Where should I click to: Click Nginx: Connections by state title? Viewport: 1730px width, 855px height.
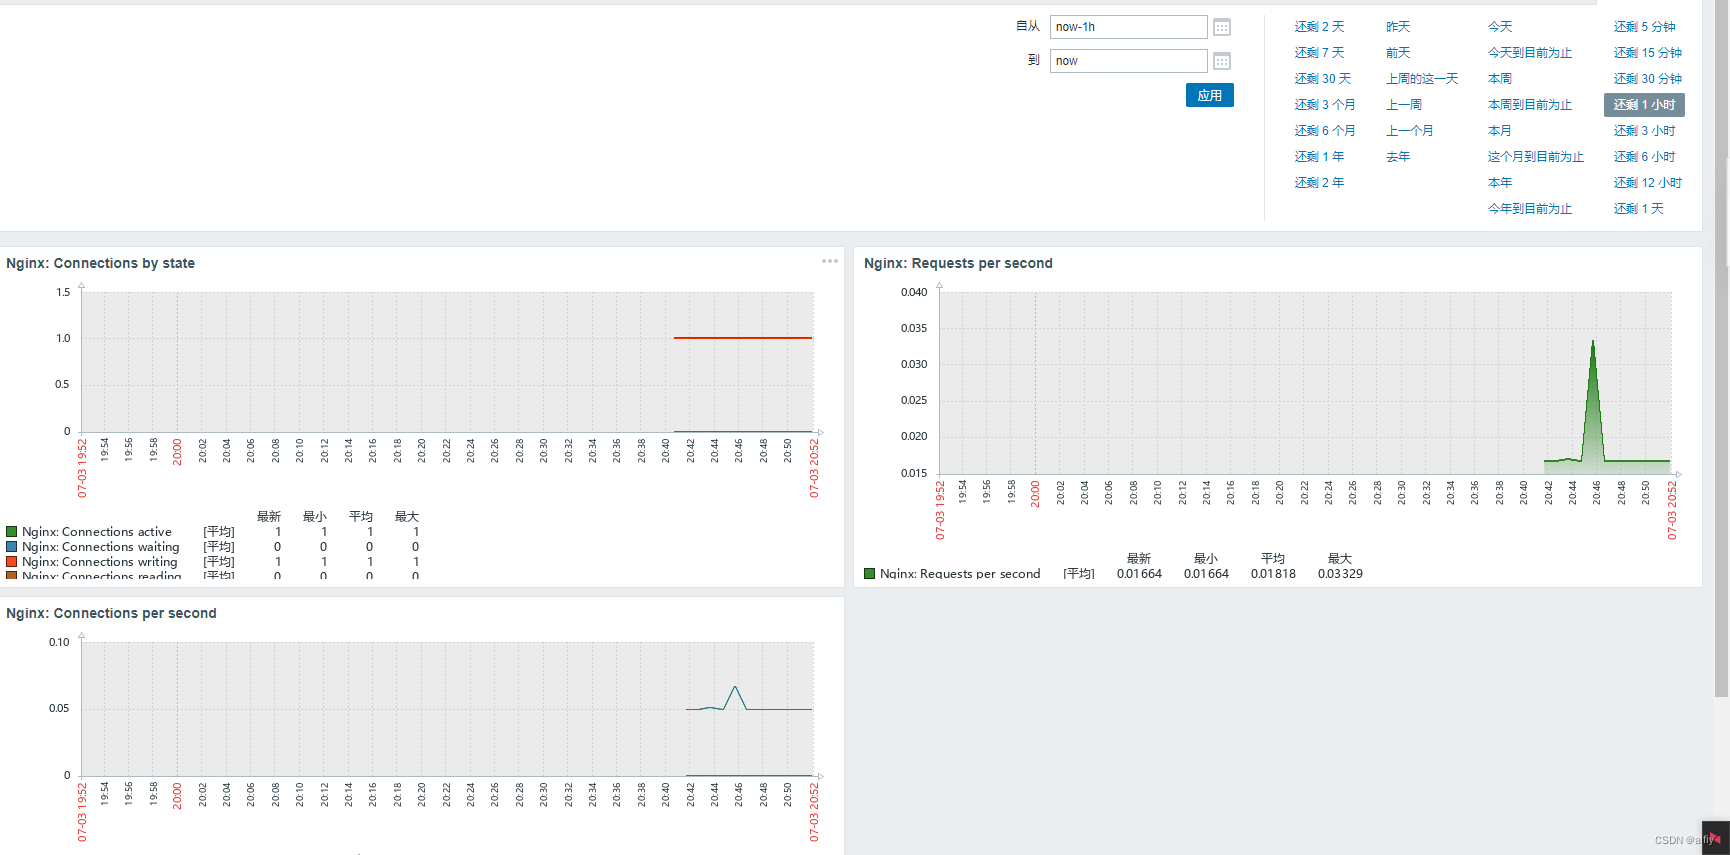pos(100,263)
